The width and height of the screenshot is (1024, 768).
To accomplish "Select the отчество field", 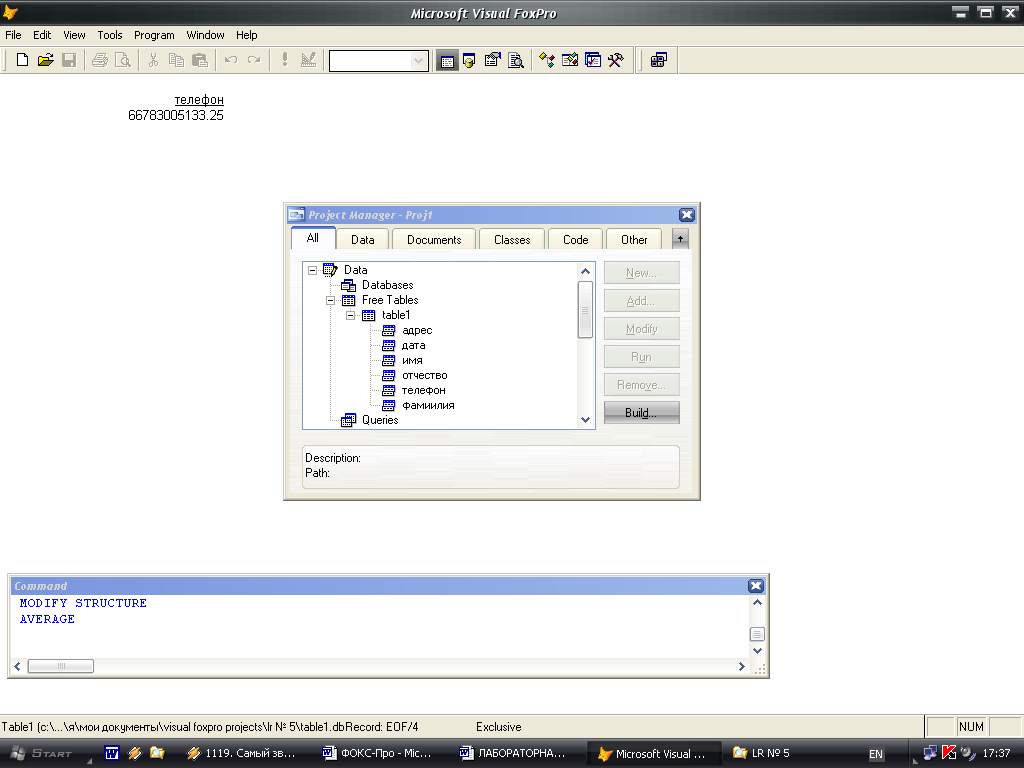I will 424,376.
